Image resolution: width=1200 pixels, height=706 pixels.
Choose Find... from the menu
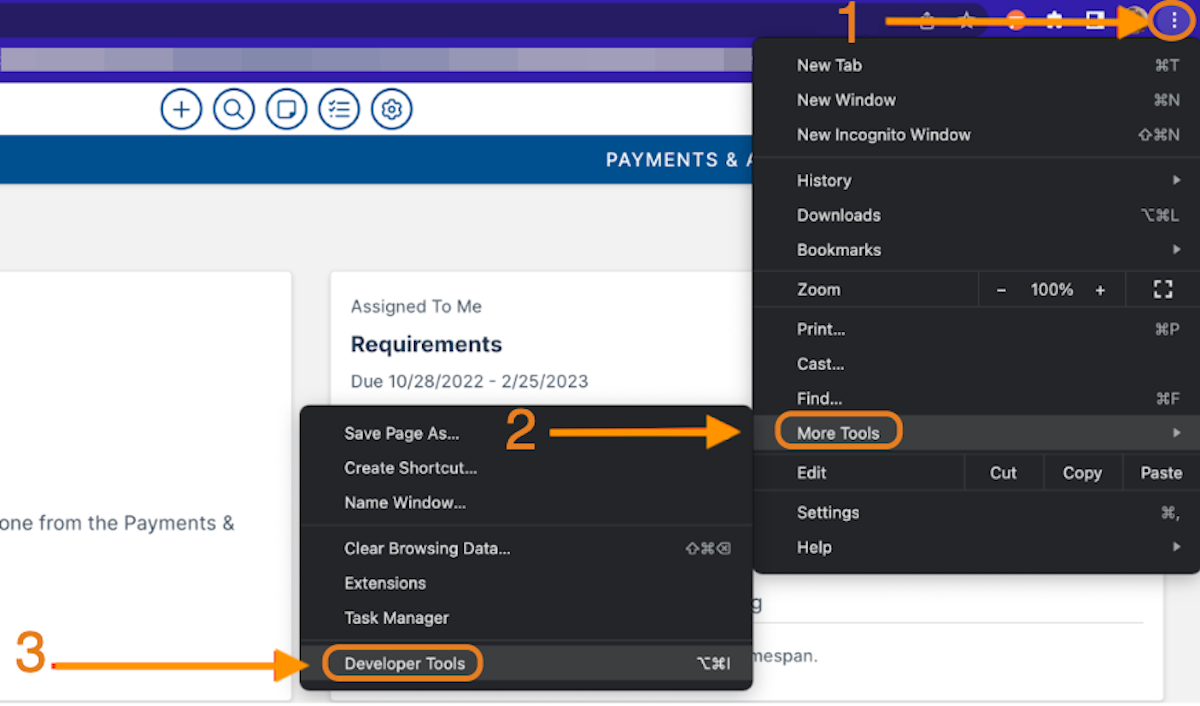point(819,398)
